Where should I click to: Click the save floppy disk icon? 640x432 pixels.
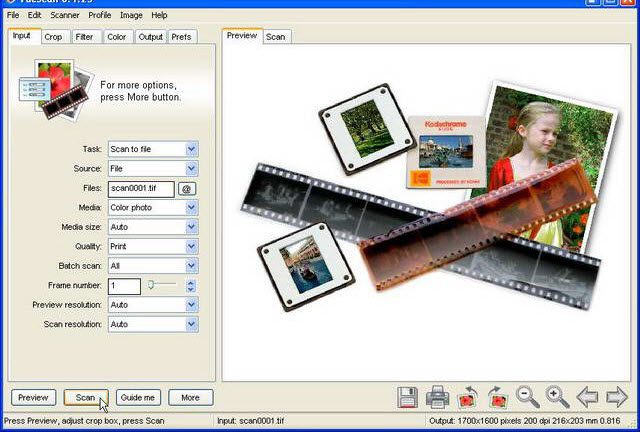407,397
